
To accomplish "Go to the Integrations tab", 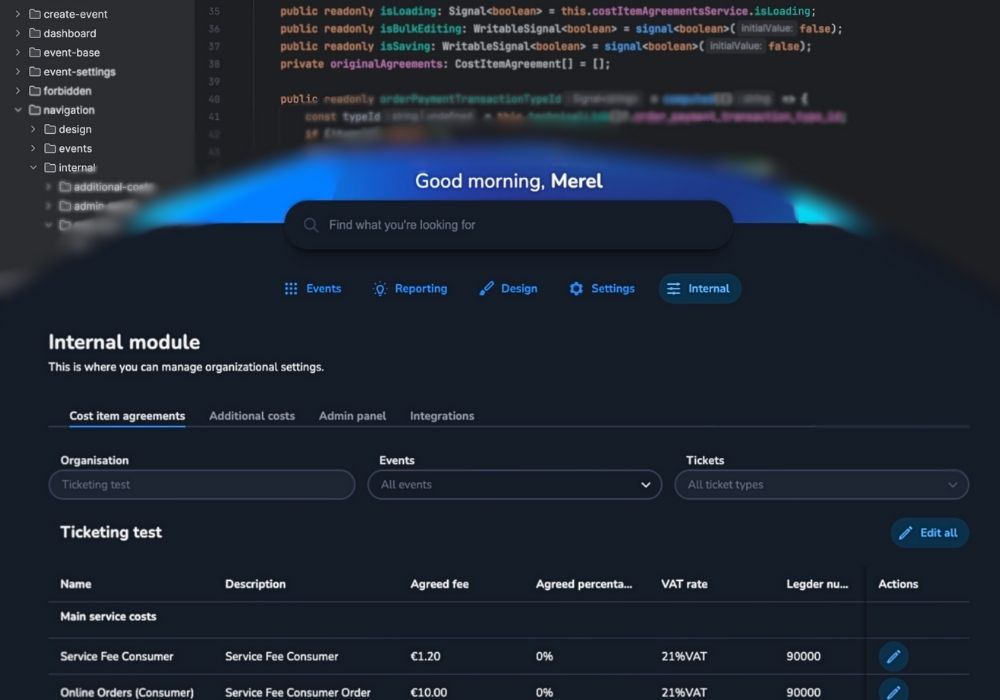I will pyautogui.click(x=442, y=416).
